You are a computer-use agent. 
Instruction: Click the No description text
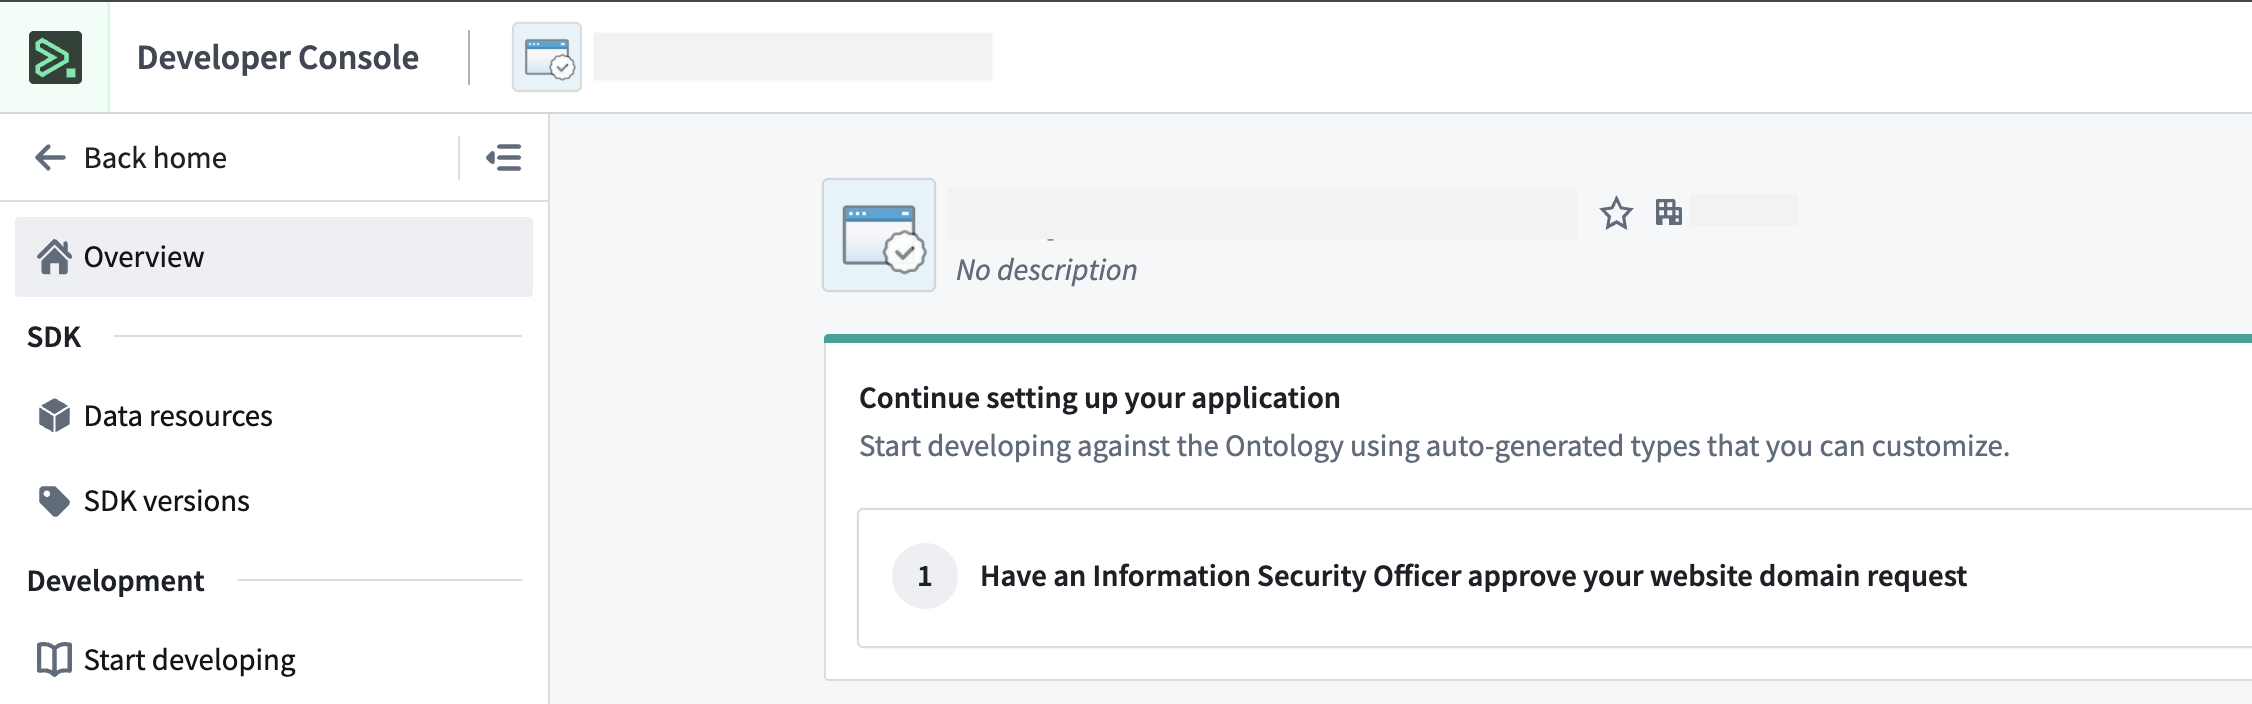(1046, 270)
